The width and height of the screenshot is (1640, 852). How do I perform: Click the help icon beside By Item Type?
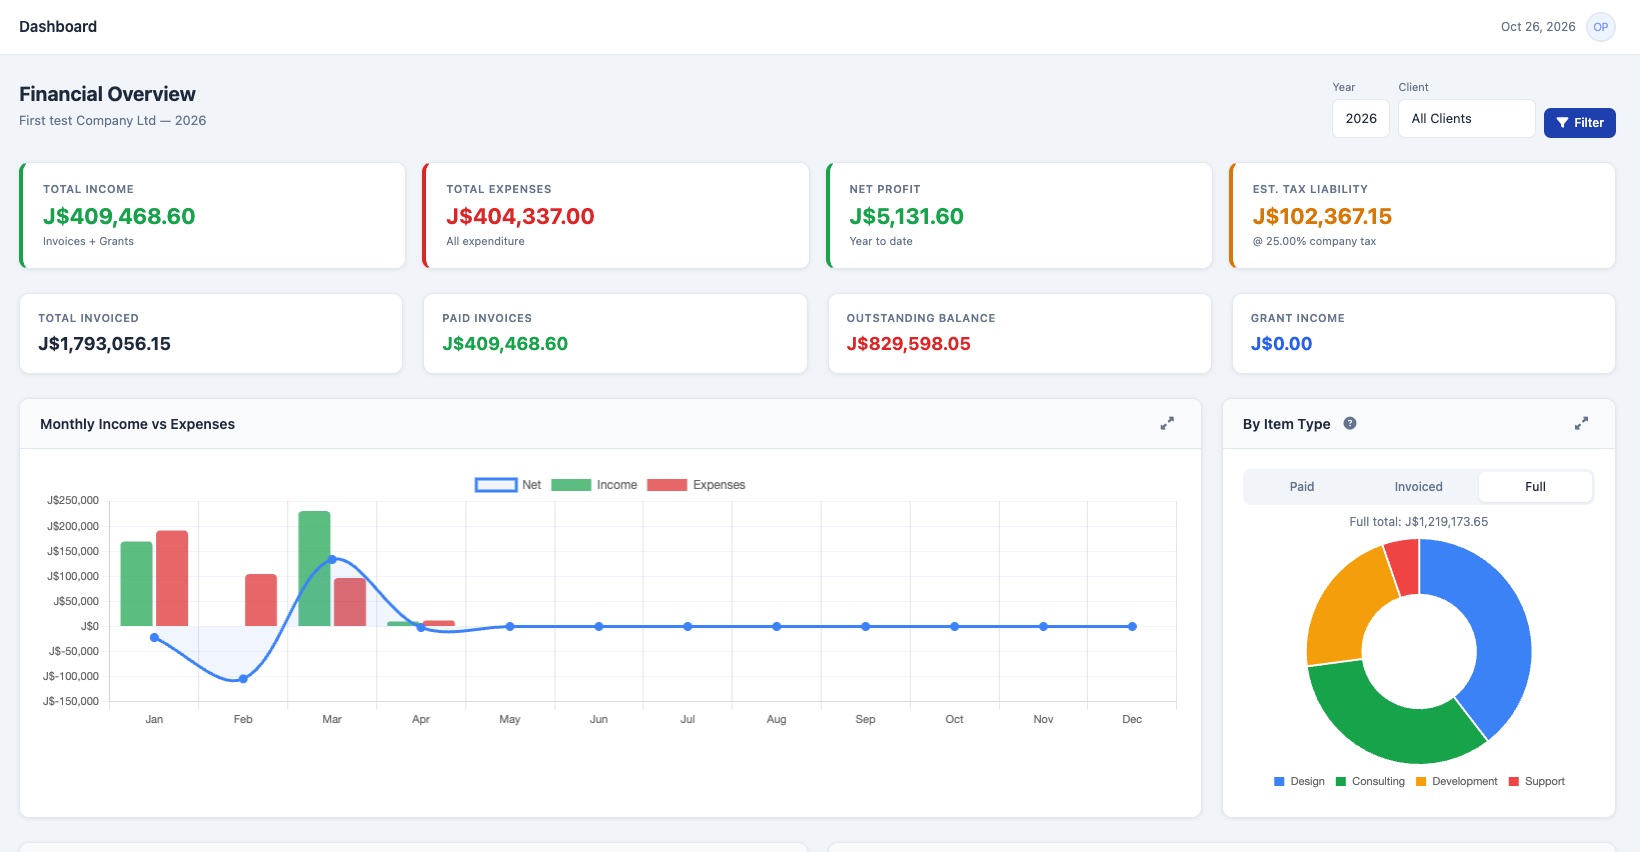1350,423
